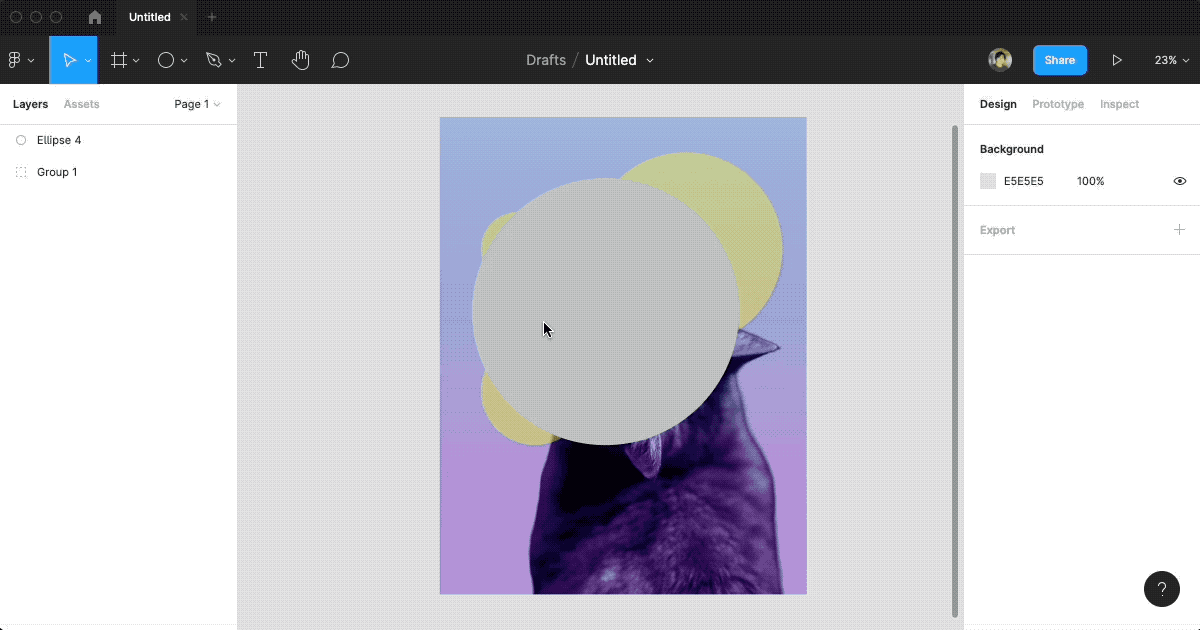Click the Share button

click(x=1059, y=60)
